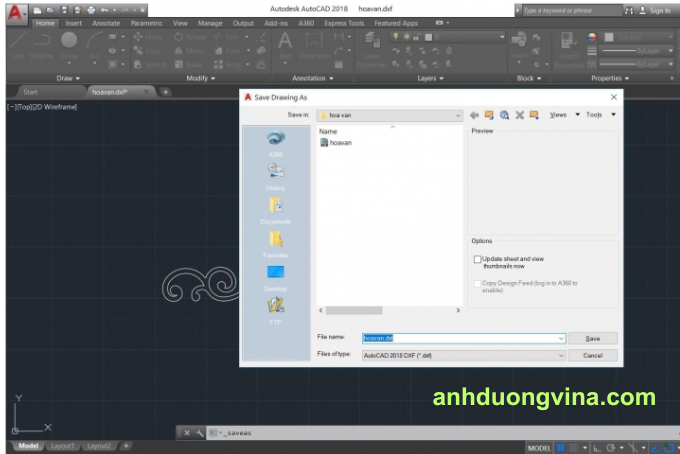Switch to the Layout1 tab

coord(63,446)
